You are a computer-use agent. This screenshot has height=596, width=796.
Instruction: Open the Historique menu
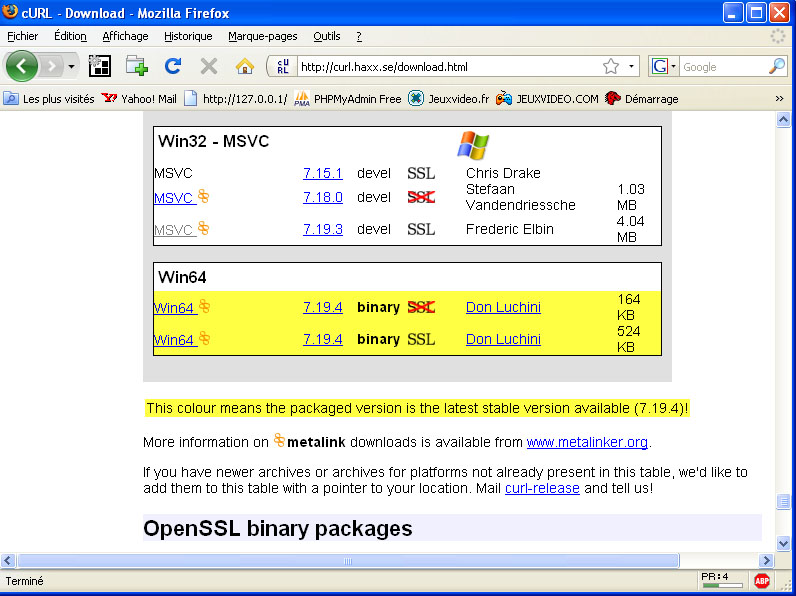tap(188, 36)
